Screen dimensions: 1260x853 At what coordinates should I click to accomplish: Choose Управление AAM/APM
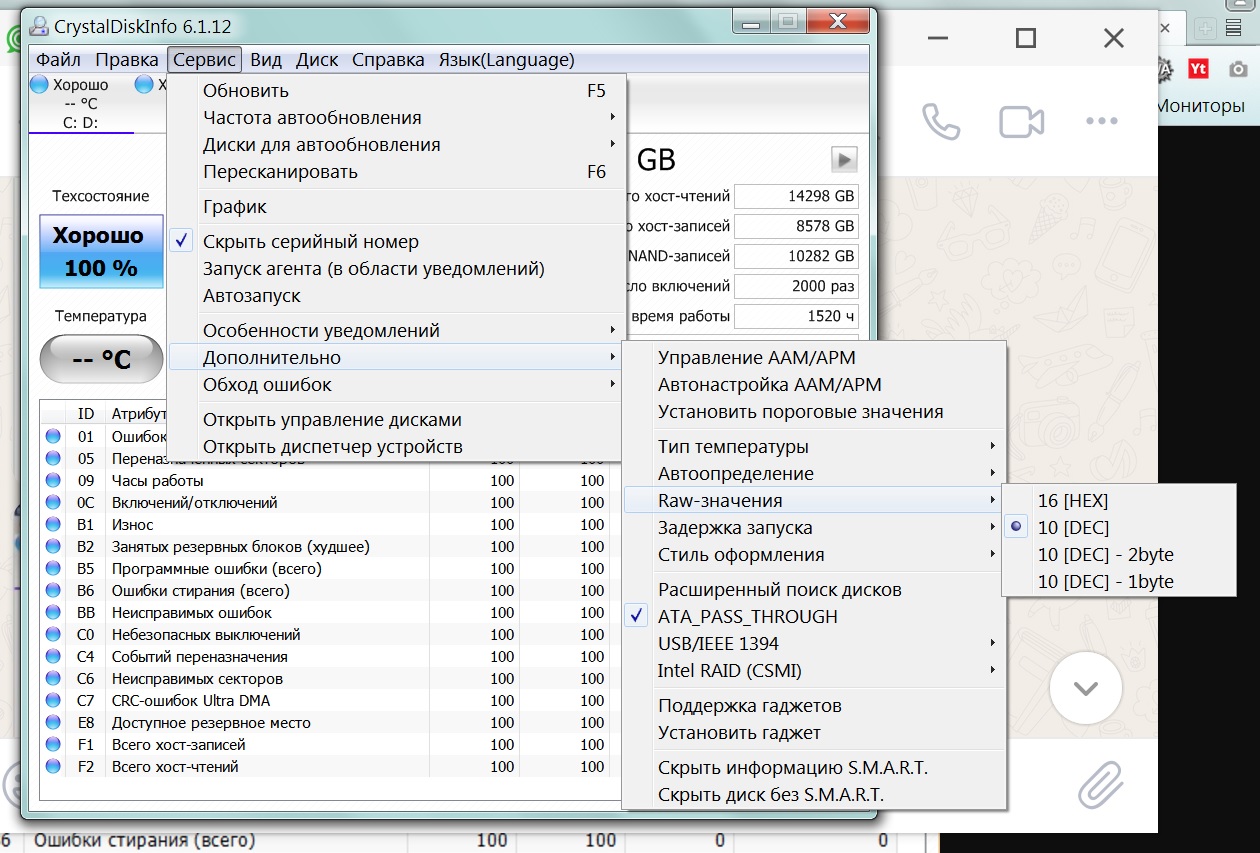click(812, 358)
